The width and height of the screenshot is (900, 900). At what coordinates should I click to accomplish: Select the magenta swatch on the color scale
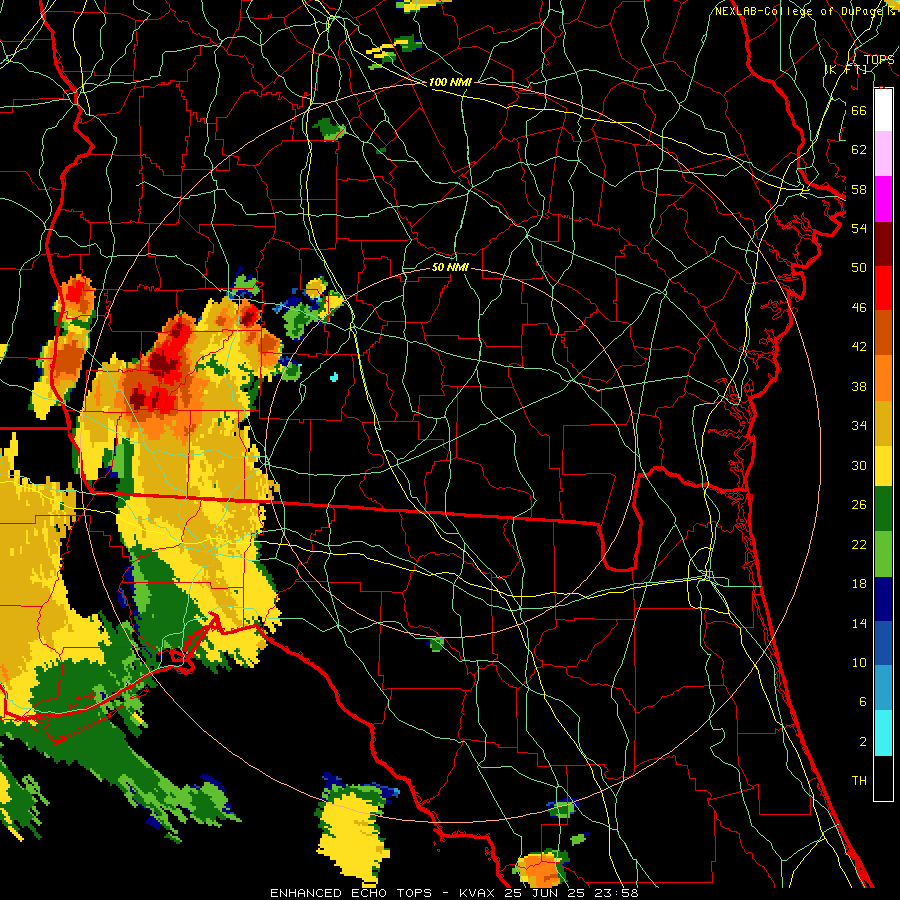883,199
